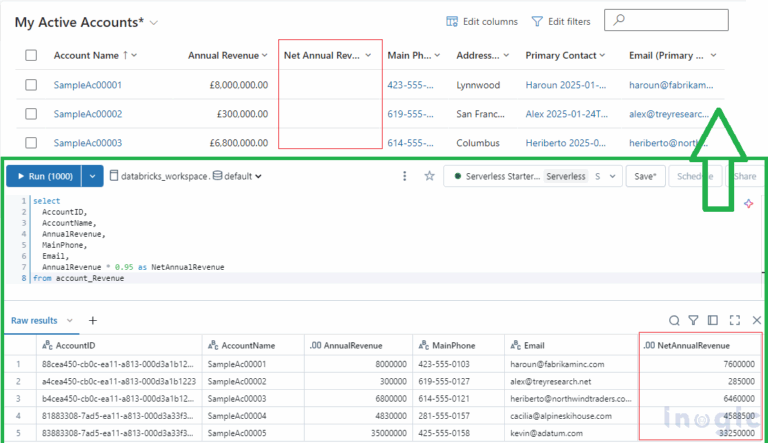Check the SampleAc00002 row checkbox

[x=31, y=114]
